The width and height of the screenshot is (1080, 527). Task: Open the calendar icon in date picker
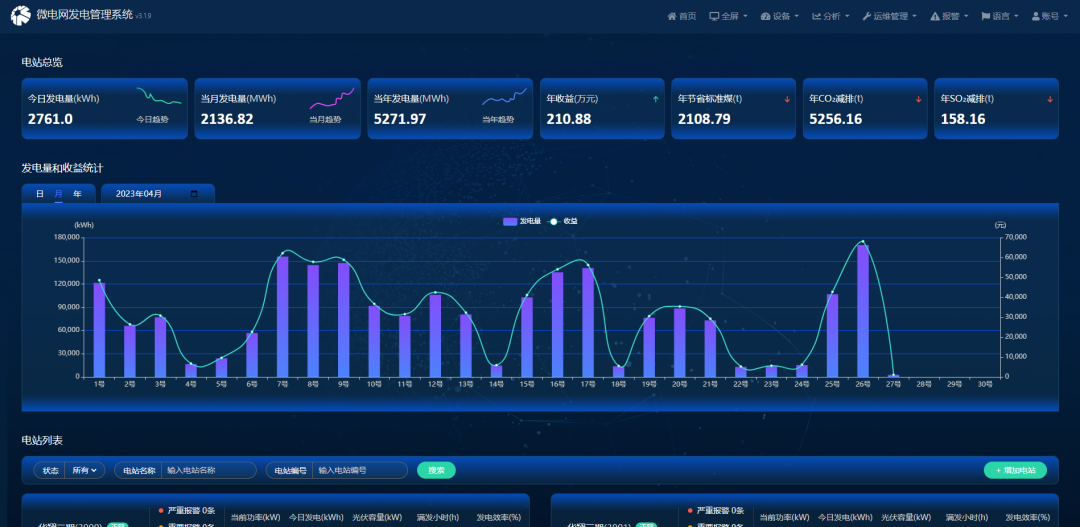[194, 193]
